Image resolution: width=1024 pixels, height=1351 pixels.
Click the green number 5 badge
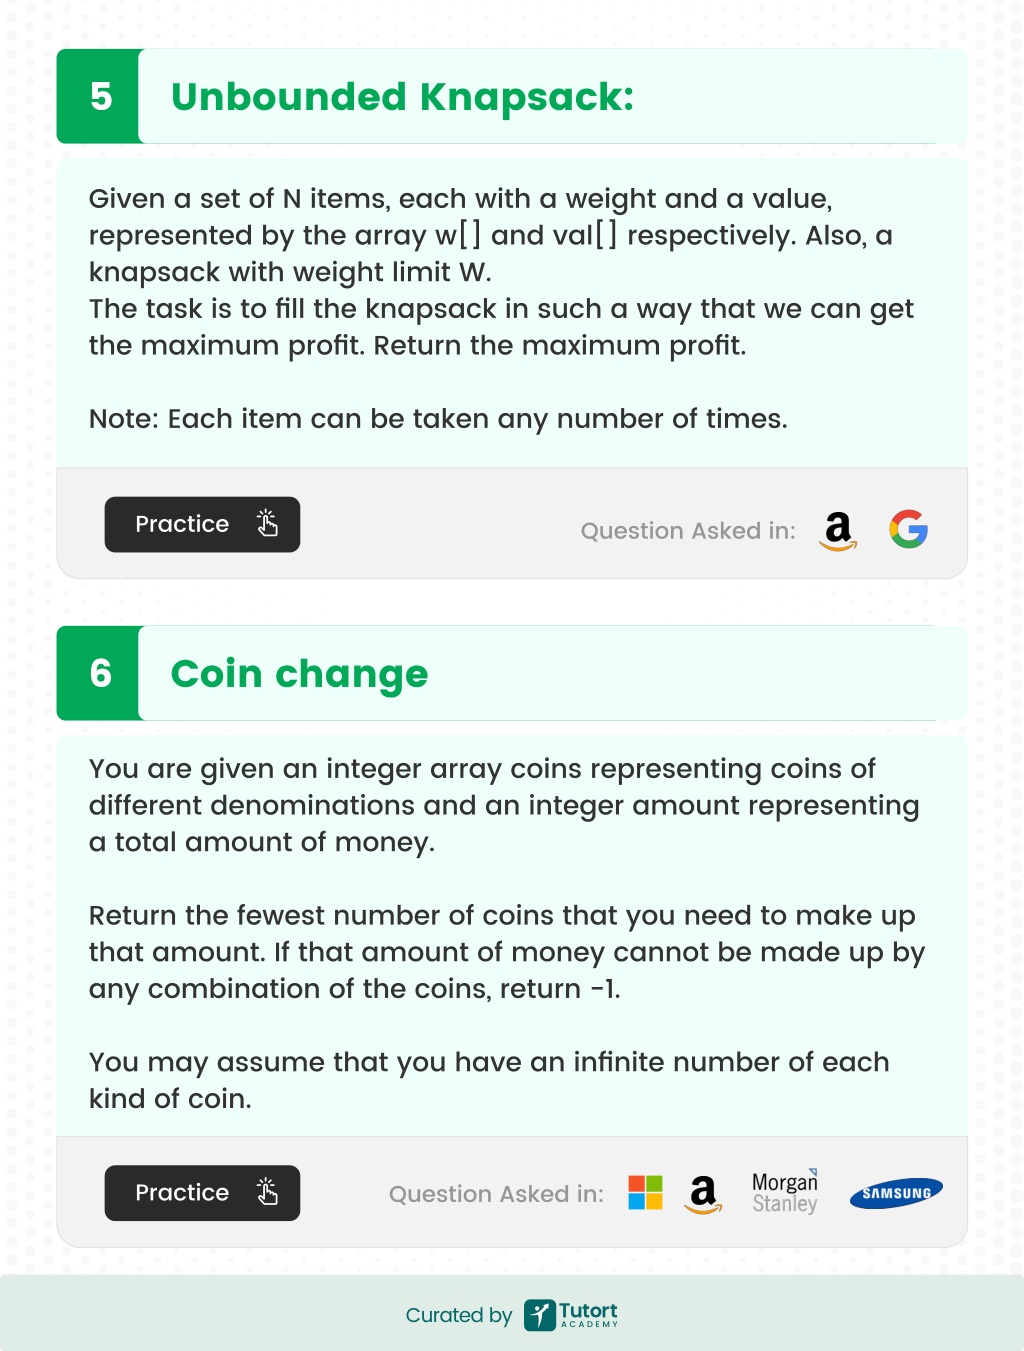tap(99, 96)
